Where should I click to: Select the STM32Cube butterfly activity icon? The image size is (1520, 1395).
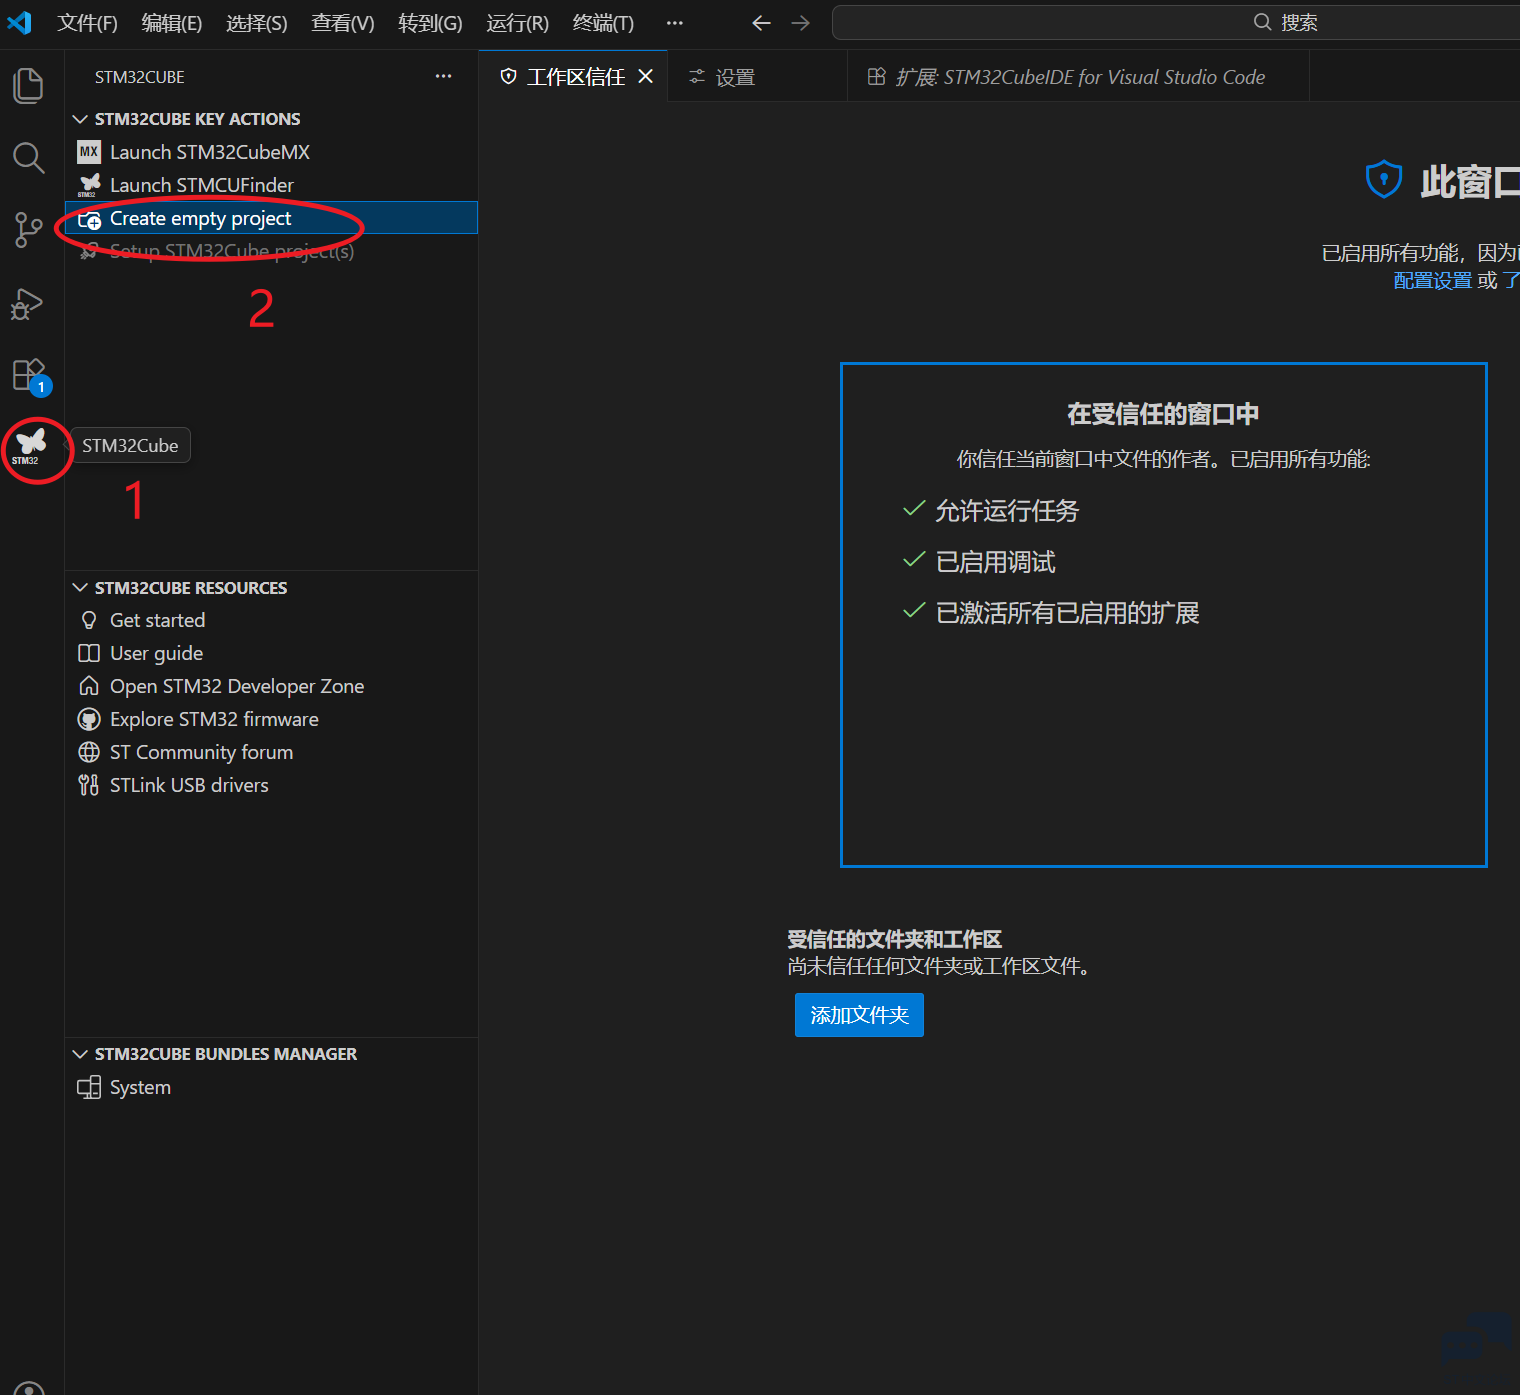[x=30, y=446]
